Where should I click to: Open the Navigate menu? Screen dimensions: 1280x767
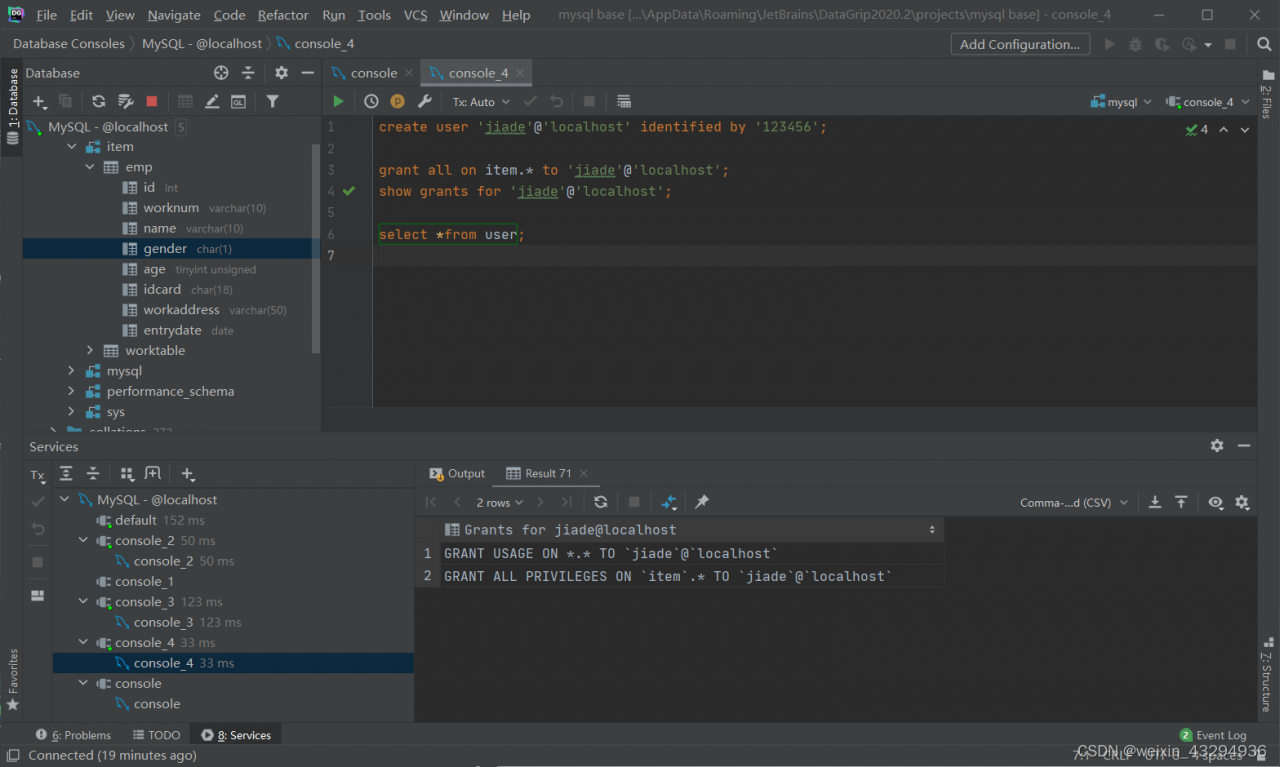tap(174, 15)
